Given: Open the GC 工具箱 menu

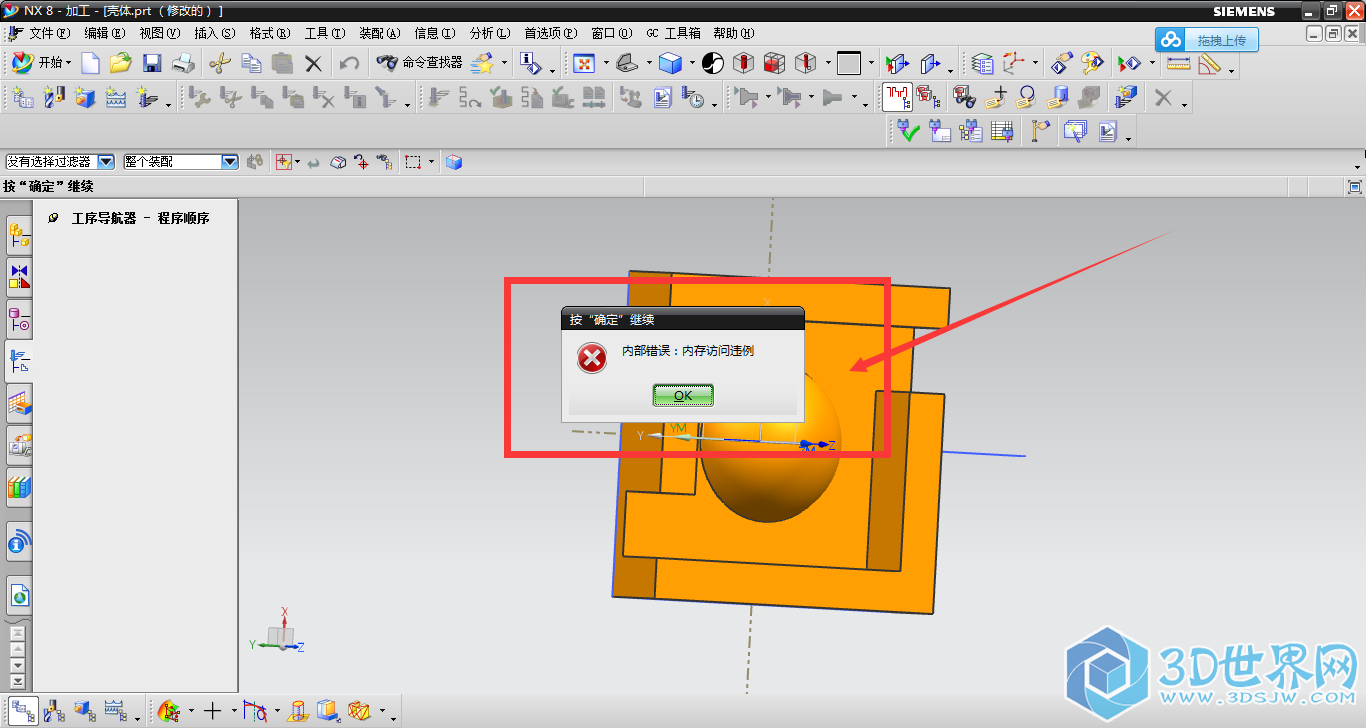Looking at the screenshot, I should 673,33.
